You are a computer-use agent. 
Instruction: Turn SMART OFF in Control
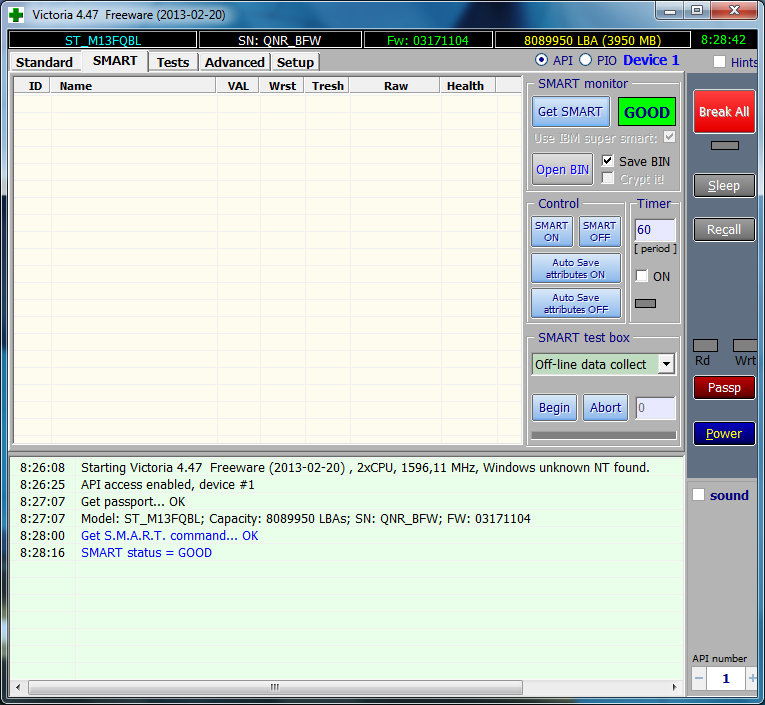600,232
